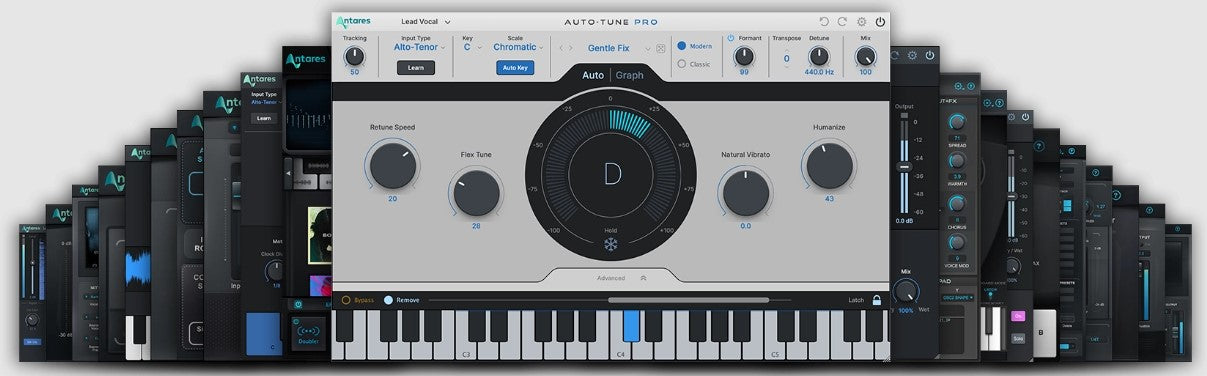Screen dimensions: 1207x376
Task: Click the pink On button in right plugin
Action: pyautogui.click(x=1018, y=315)
